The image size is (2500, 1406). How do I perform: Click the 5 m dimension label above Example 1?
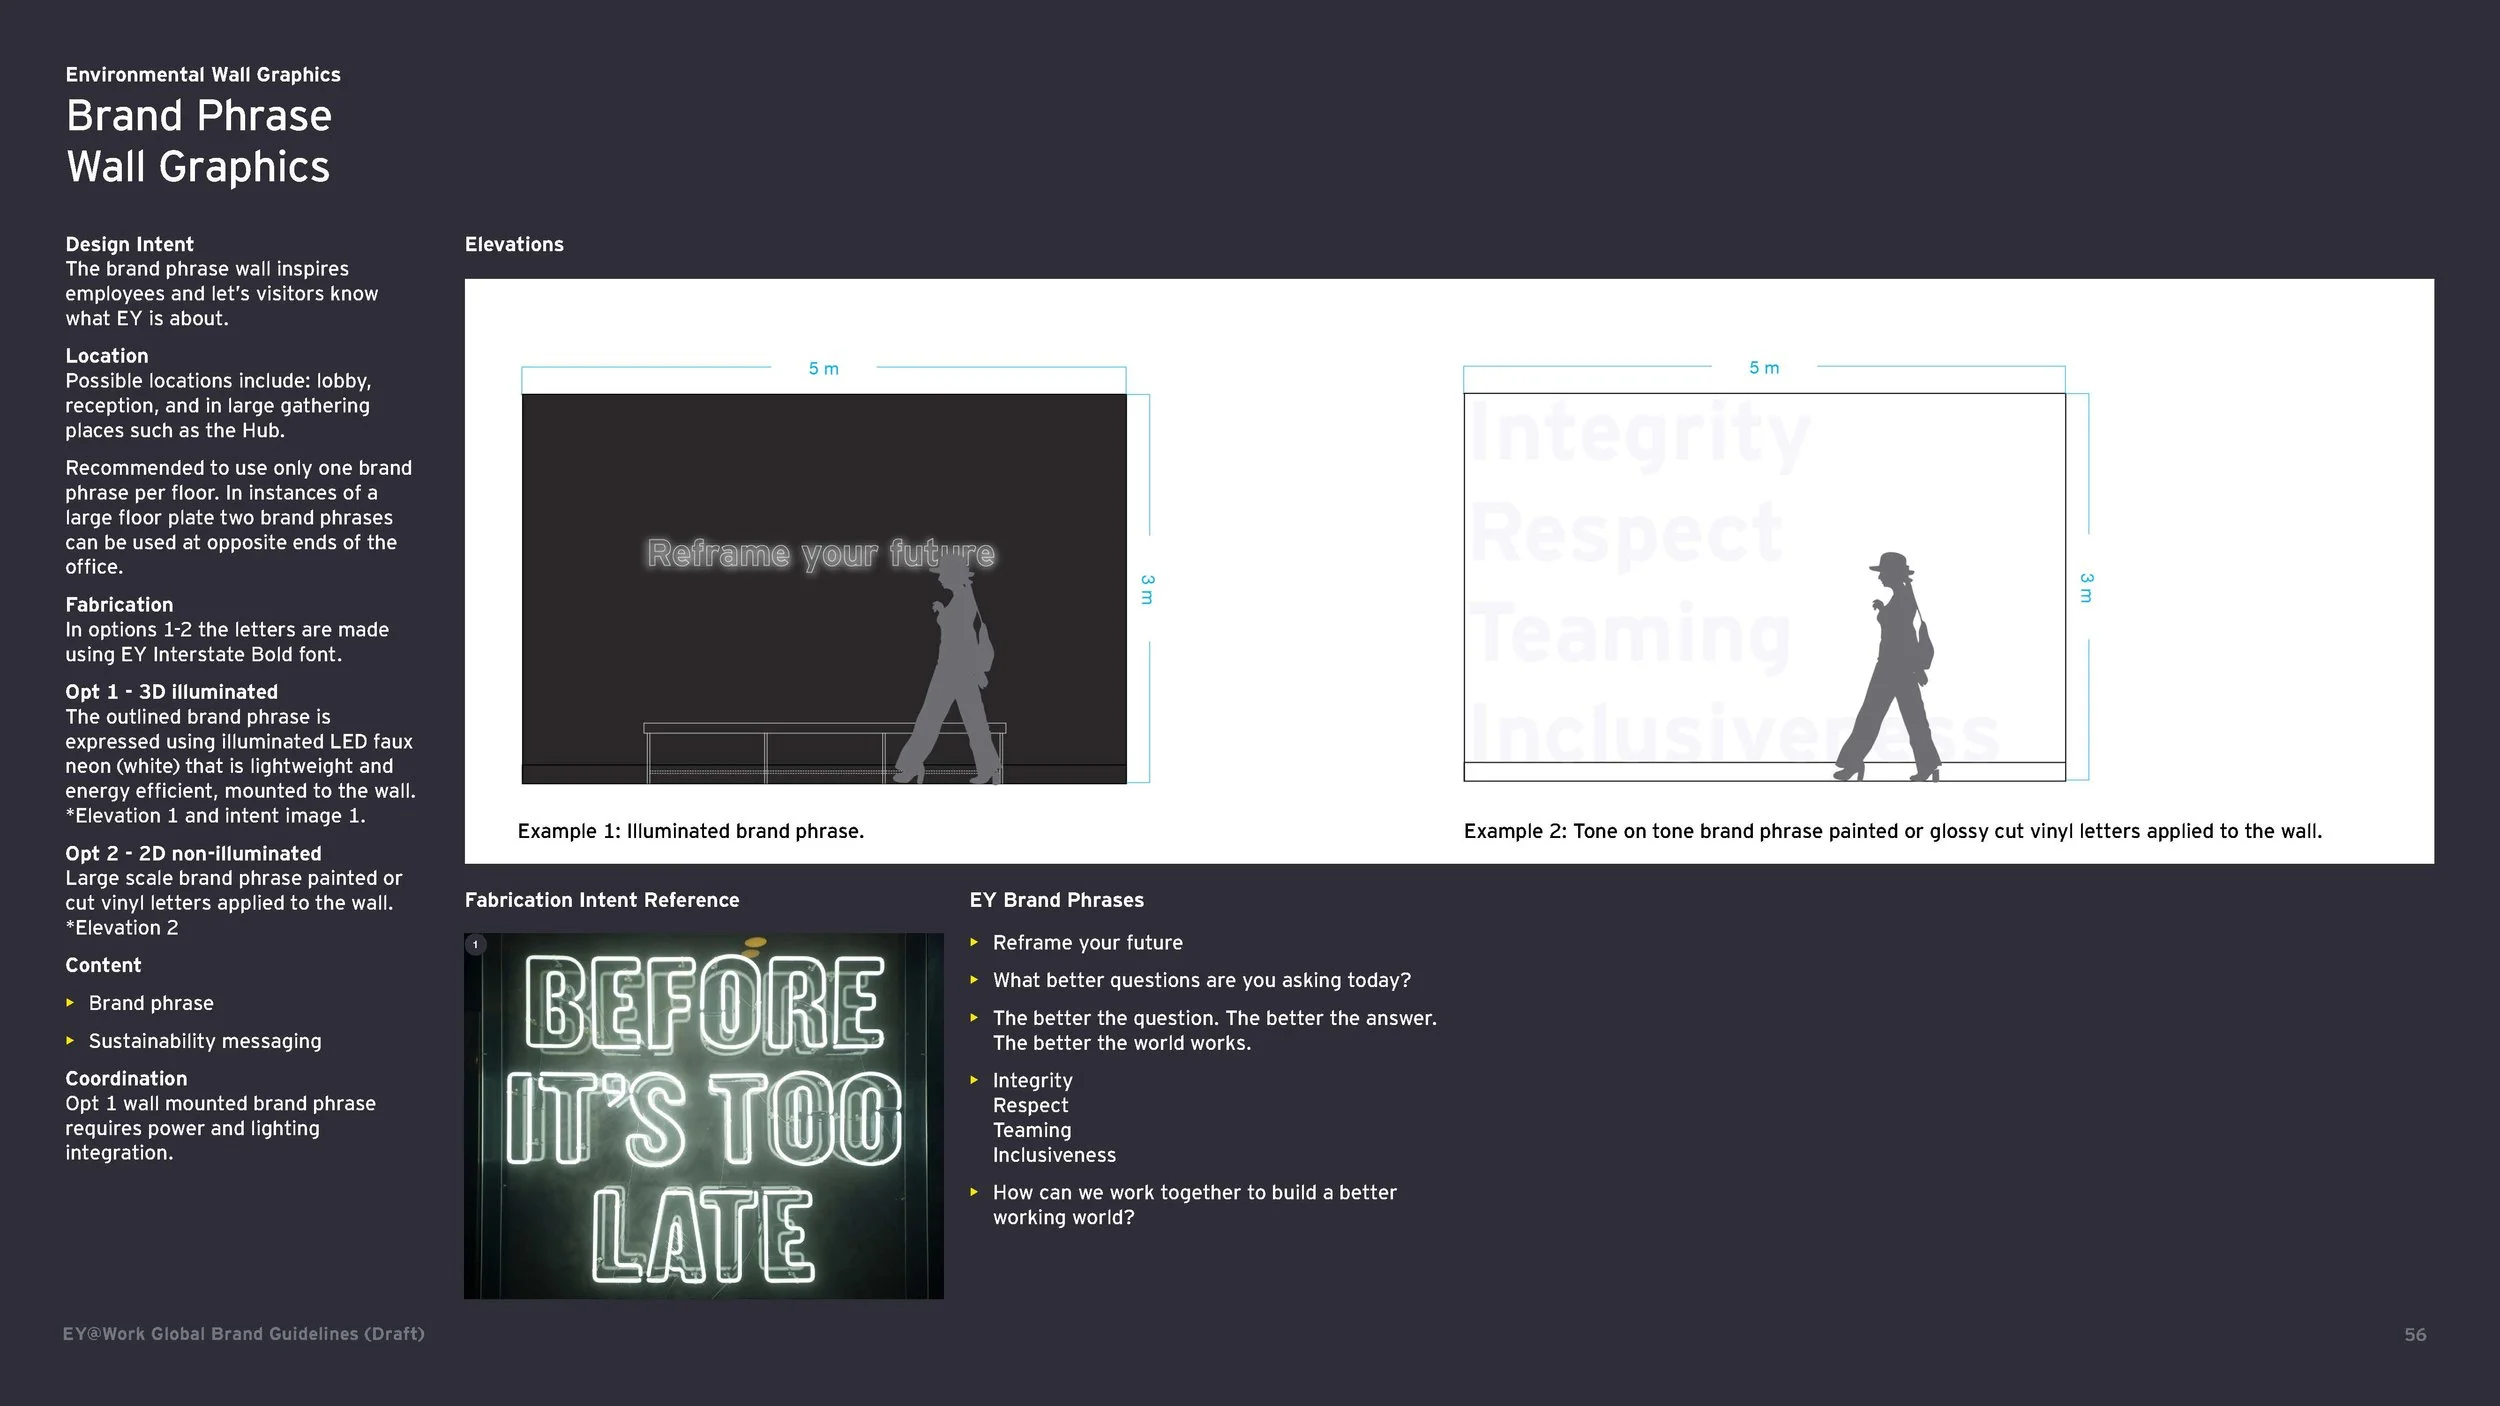pyautogui.click(x=823, y=369)
